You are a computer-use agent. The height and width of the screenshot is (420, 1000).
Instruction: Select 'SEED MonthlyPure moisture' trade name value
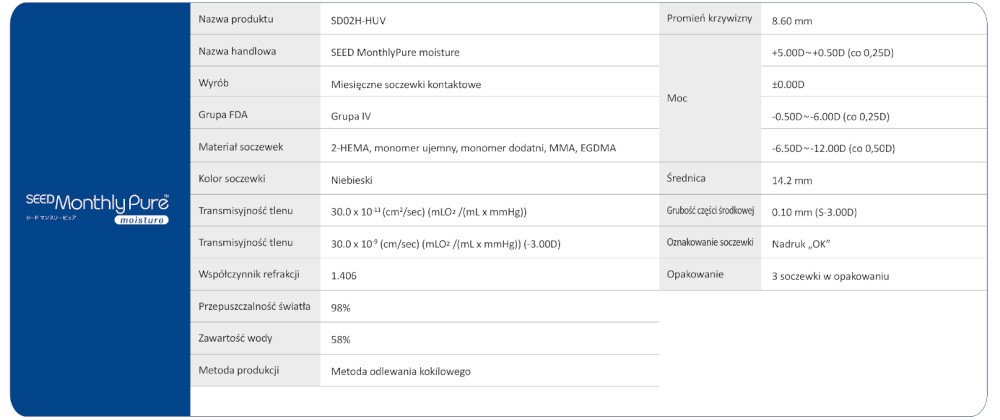[395, 53]
